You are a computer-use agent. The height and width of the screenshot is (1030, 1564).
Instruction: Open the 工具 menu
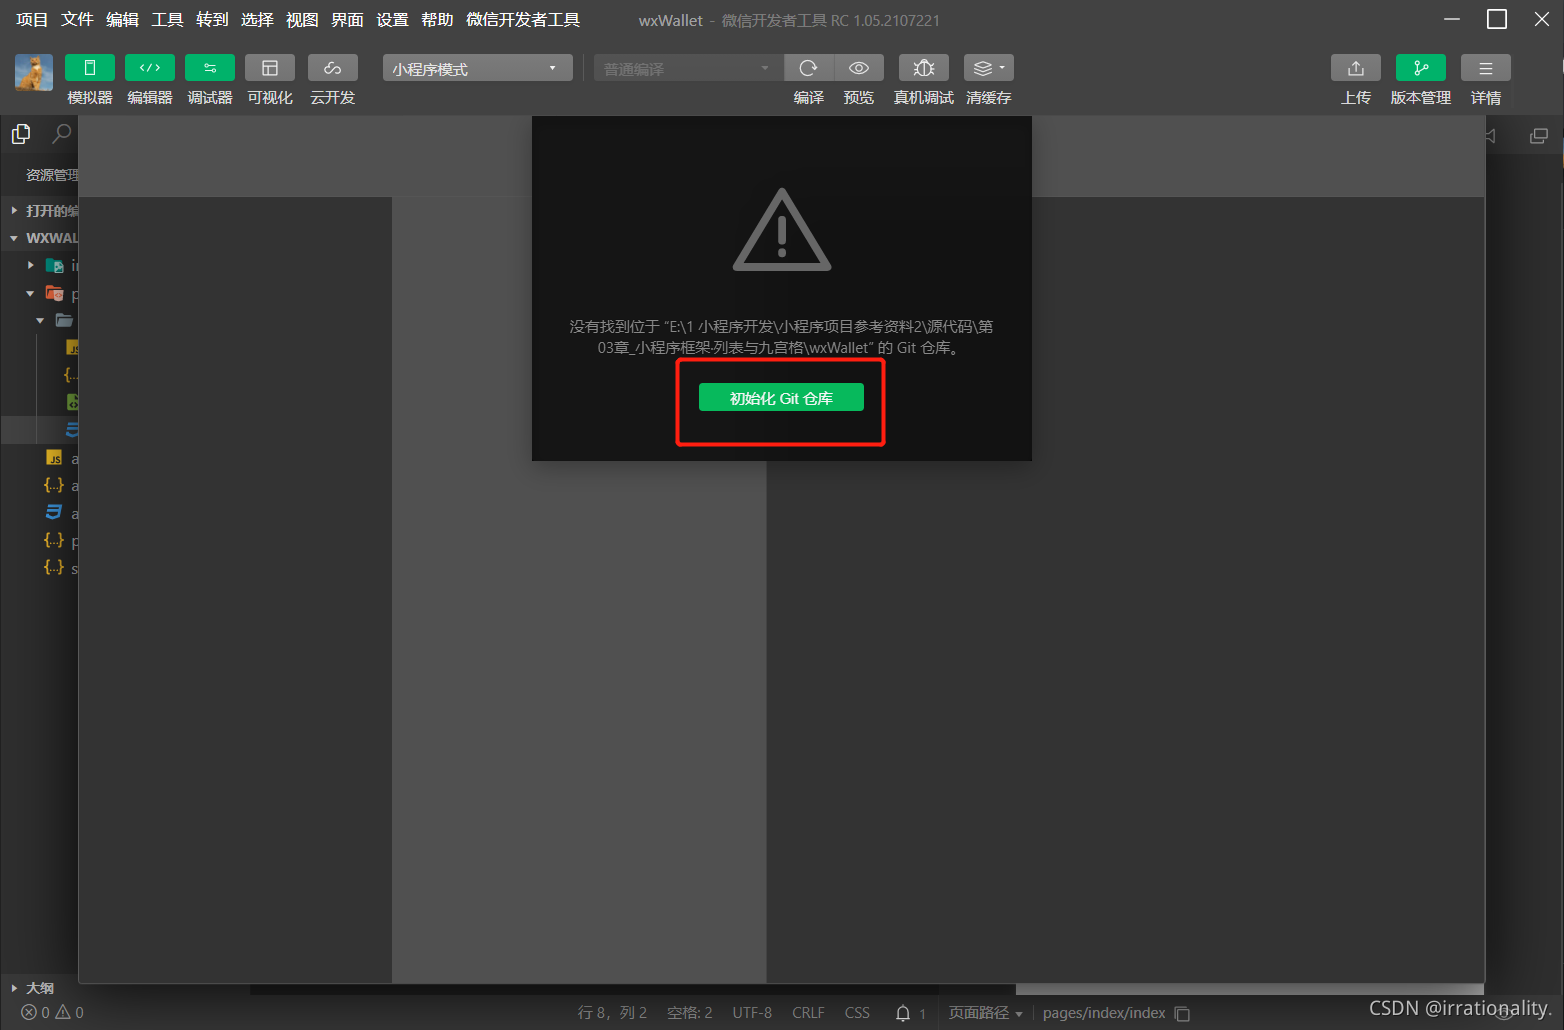167,20
